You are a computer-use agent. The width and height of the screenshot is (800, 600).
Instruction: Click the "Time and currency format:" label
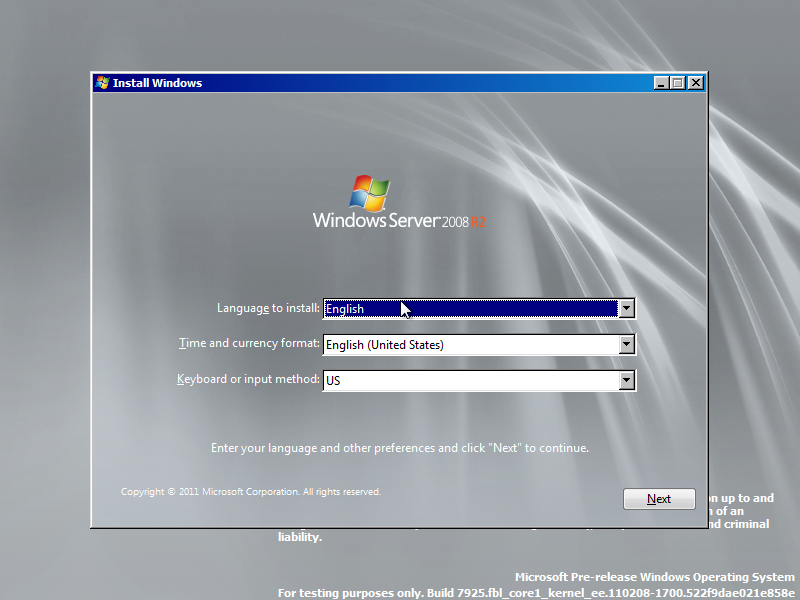(249, 343)
